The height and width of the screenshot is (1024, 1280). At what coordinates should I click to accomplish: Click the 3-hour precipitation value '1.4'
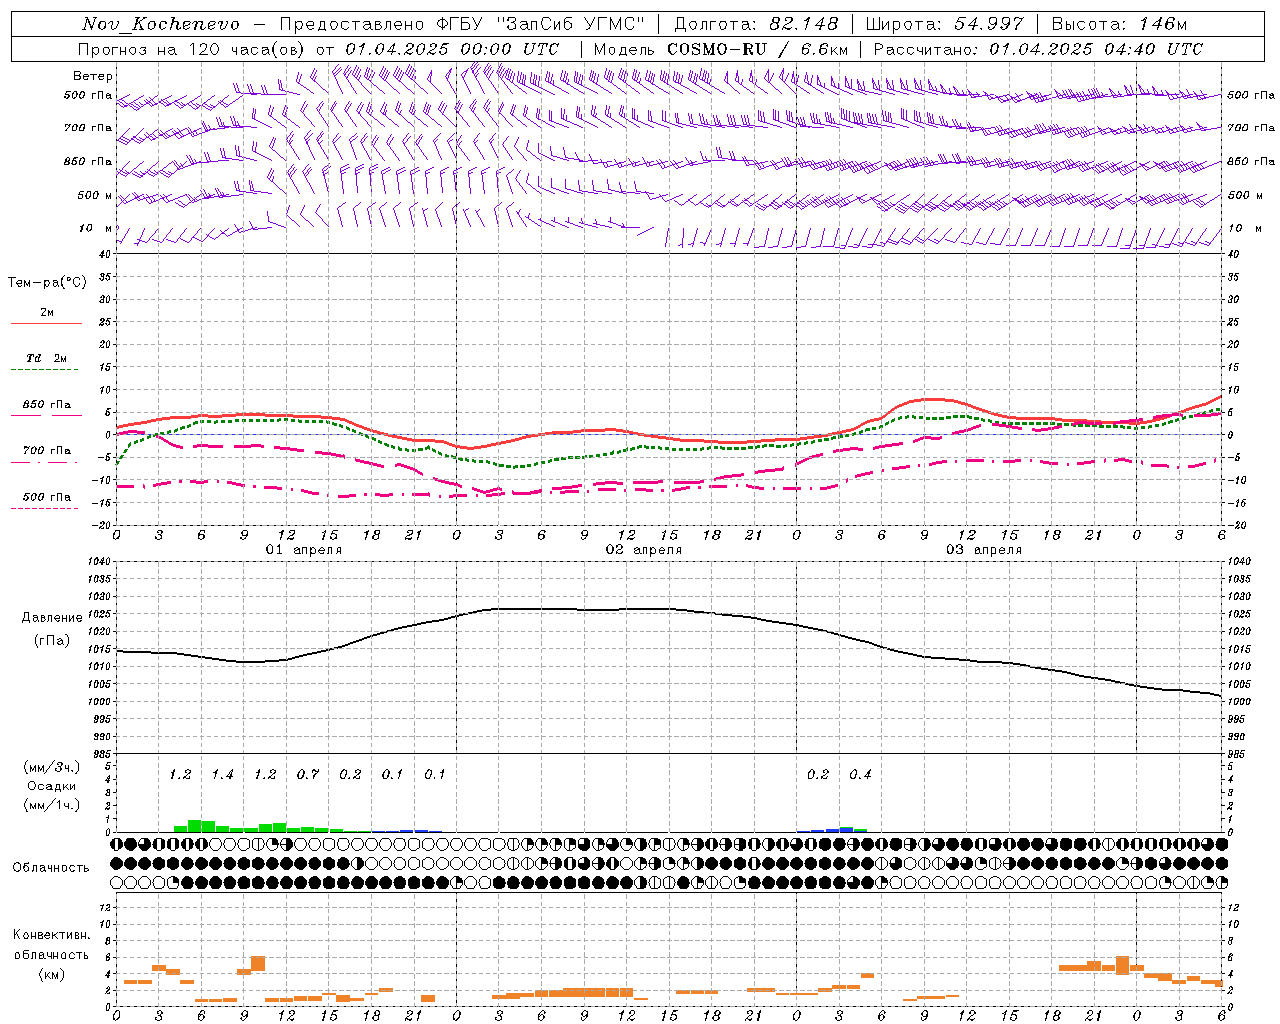[222, 775]
